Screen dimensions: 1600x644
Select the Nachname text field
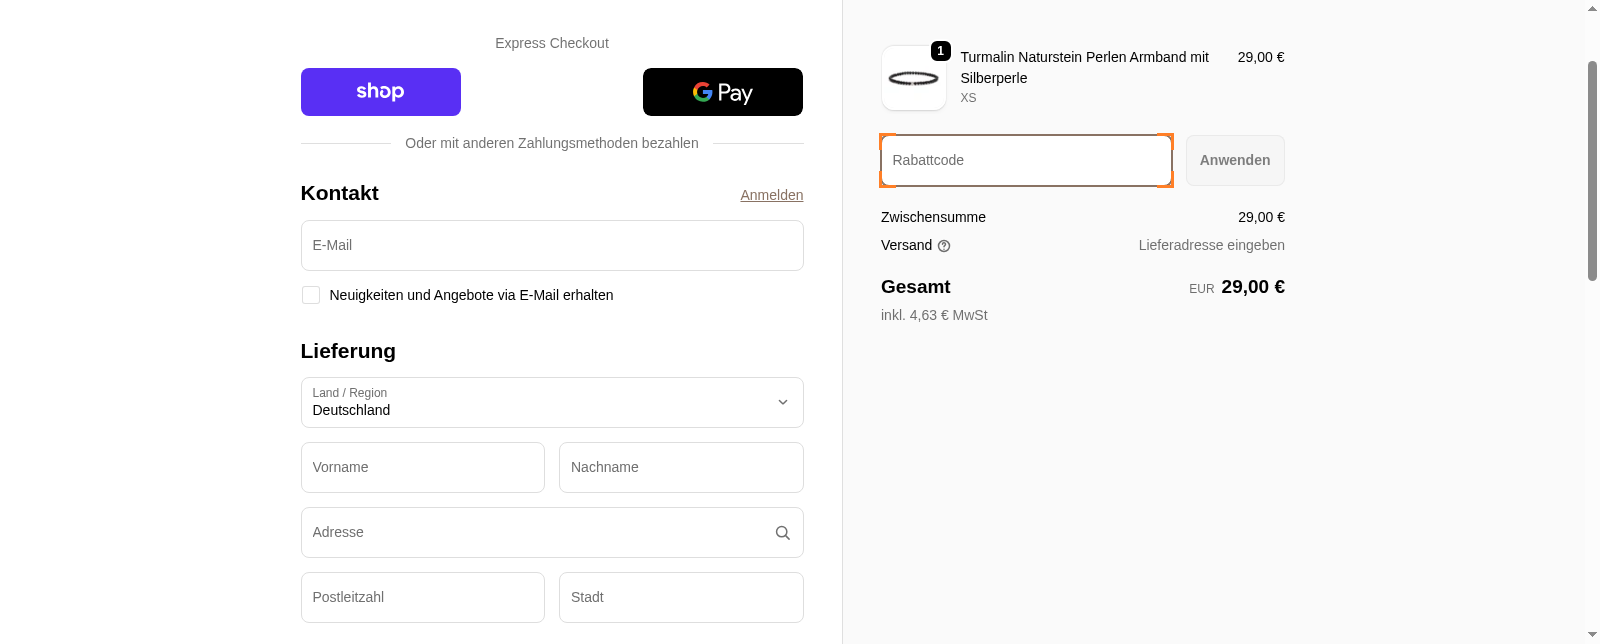pyautogui.click(x=681, y=467)
